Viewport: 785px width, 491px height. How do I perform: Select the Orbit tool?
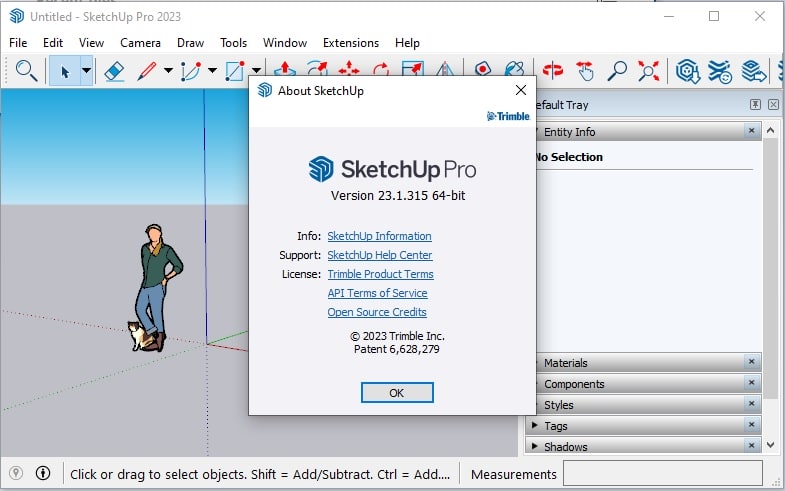click(x=553, y=71)
